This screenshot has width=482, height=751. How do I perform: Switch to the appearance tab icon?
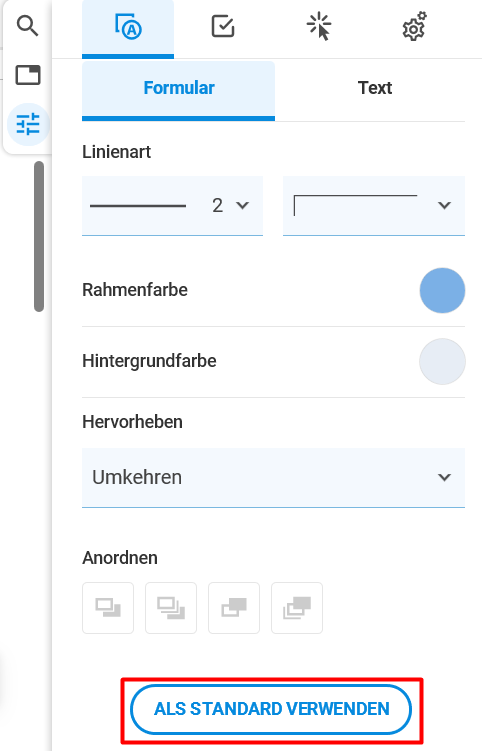tap(128, 28)
